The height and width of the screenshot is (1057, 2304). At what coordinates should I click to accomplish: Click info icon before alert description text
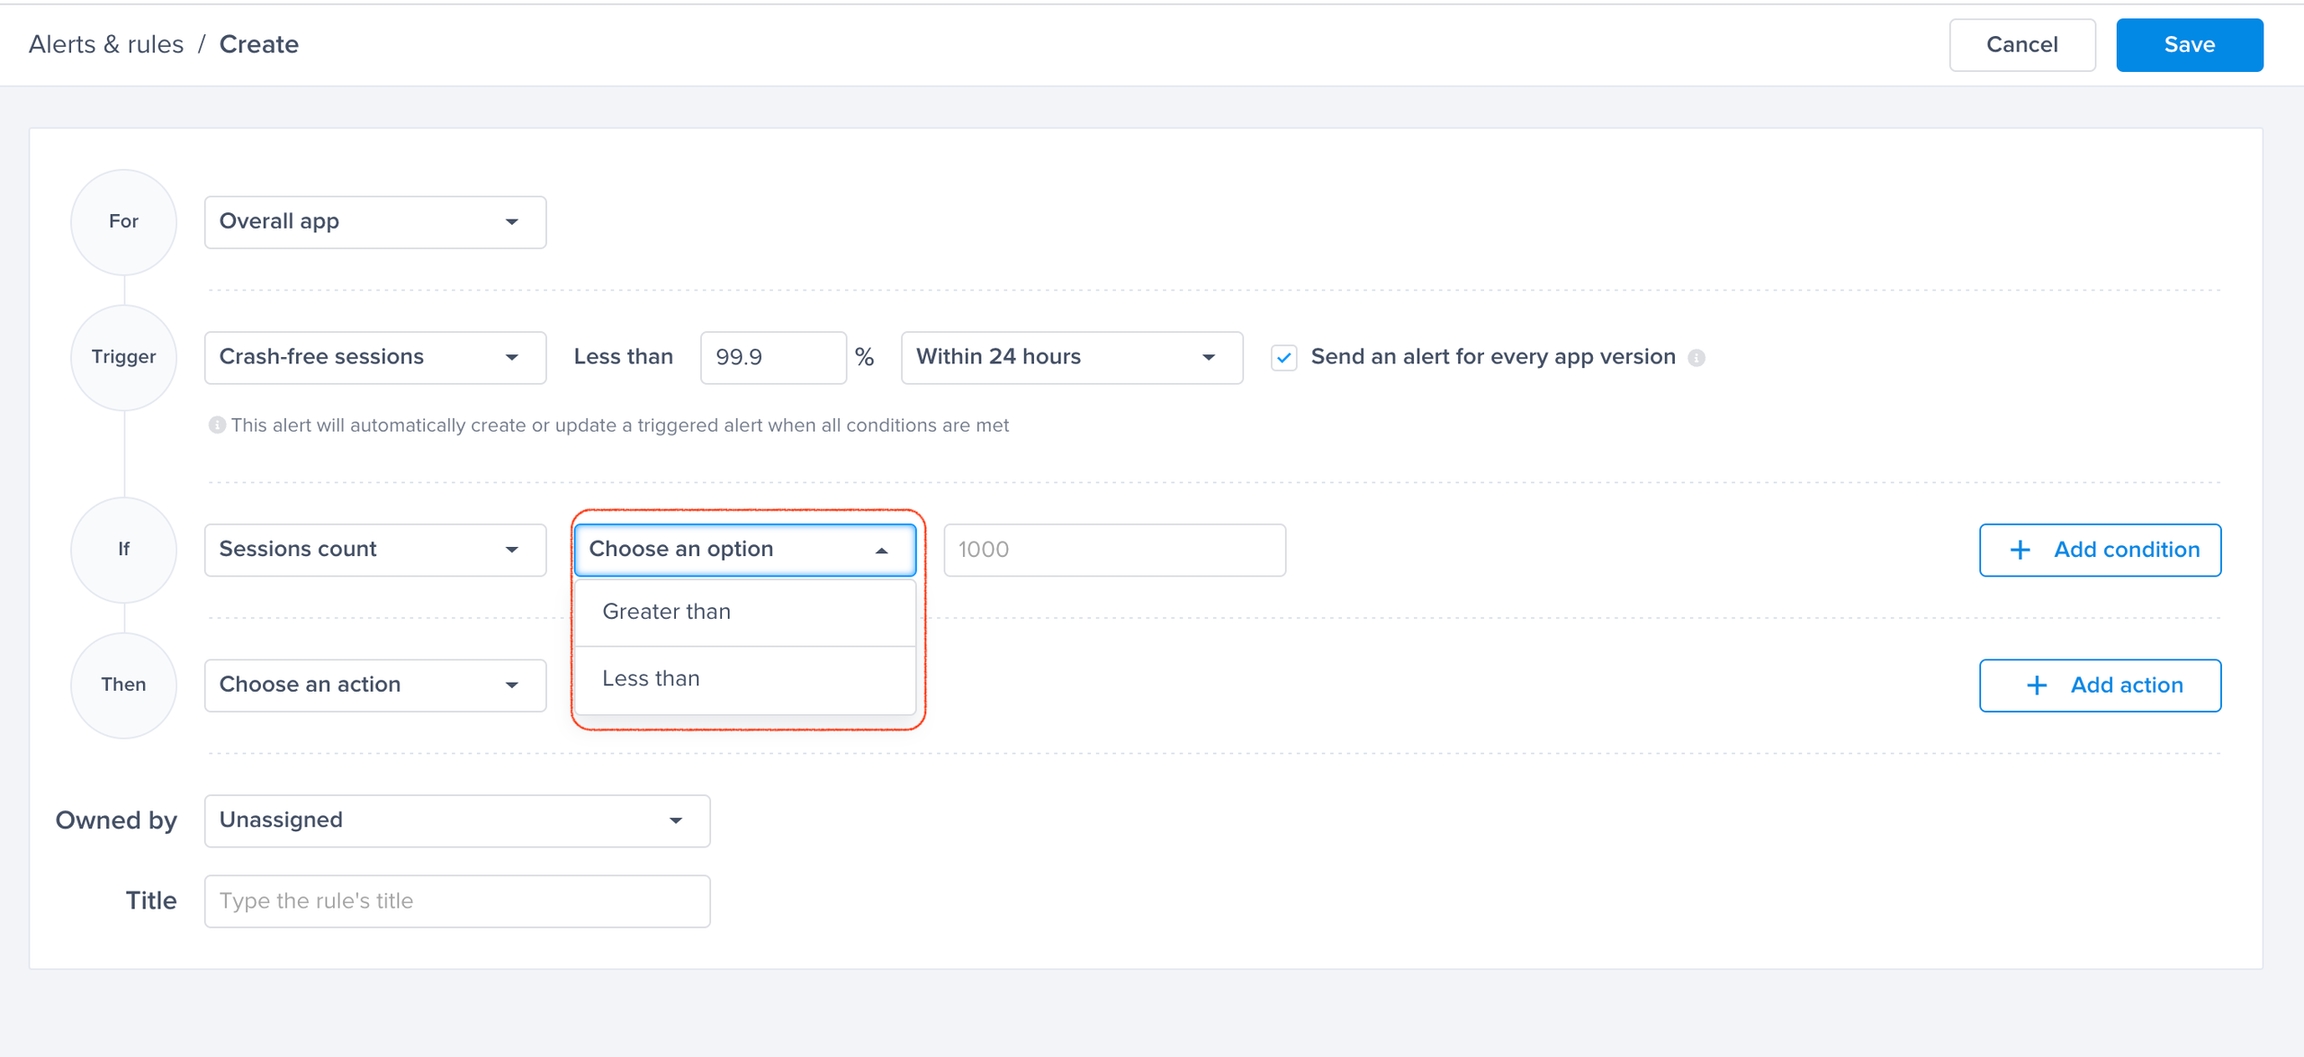coord(216,425)
